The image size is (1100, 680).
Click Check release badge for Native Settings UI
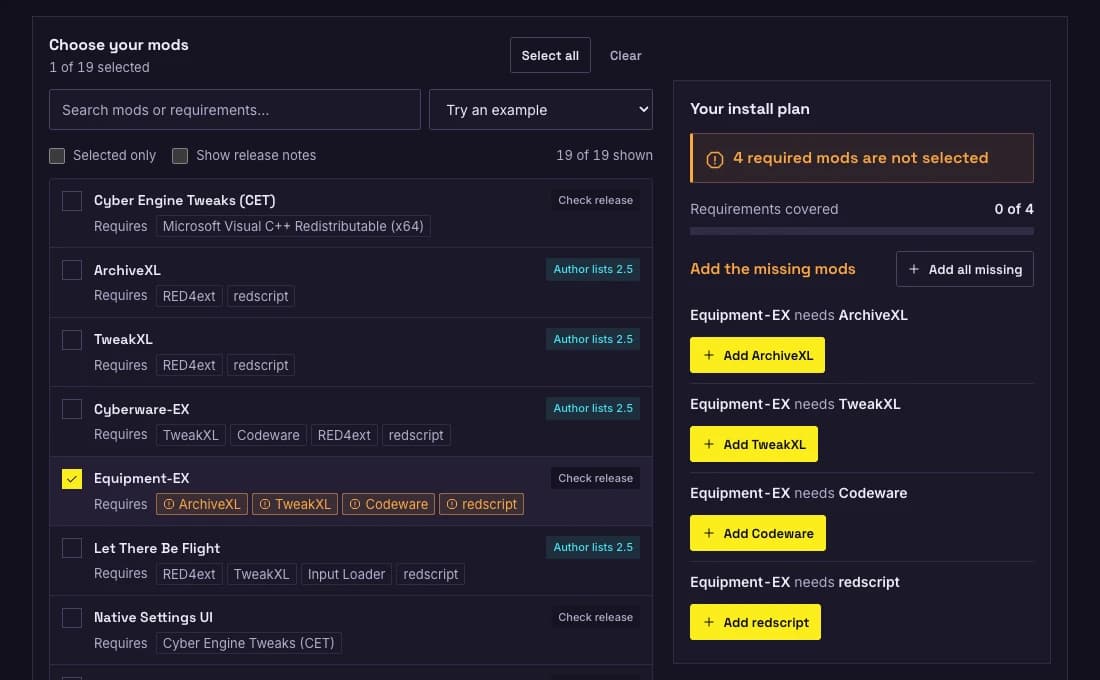click(x=595, y=617)
